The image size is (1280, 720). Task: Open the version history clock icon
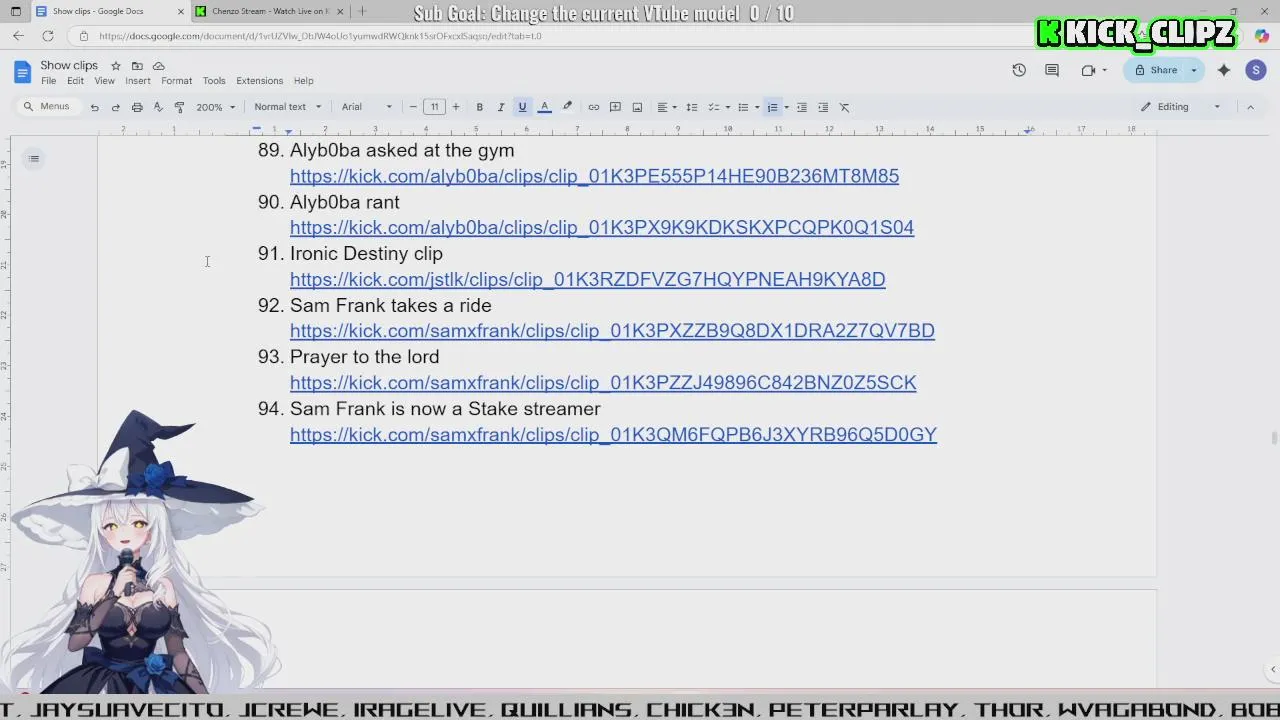click(x=1019, y=70)
